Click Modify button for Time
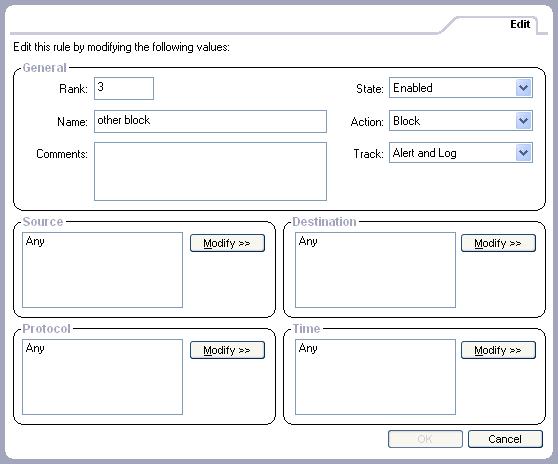Viewport: 558px width, 464px height. pos(498,350)
